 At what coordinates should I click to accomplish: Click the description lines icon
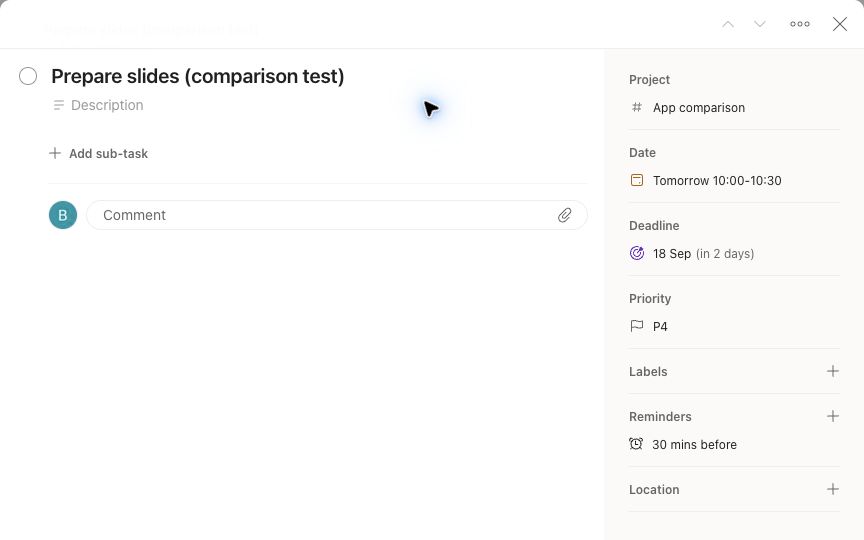(58, 105)
